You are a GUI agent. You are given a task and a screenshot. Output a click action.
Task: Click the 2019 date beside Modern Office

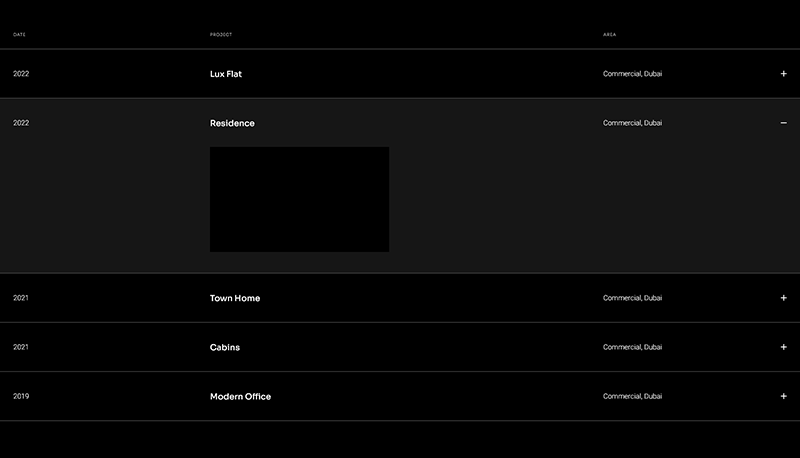click(21, 396)
